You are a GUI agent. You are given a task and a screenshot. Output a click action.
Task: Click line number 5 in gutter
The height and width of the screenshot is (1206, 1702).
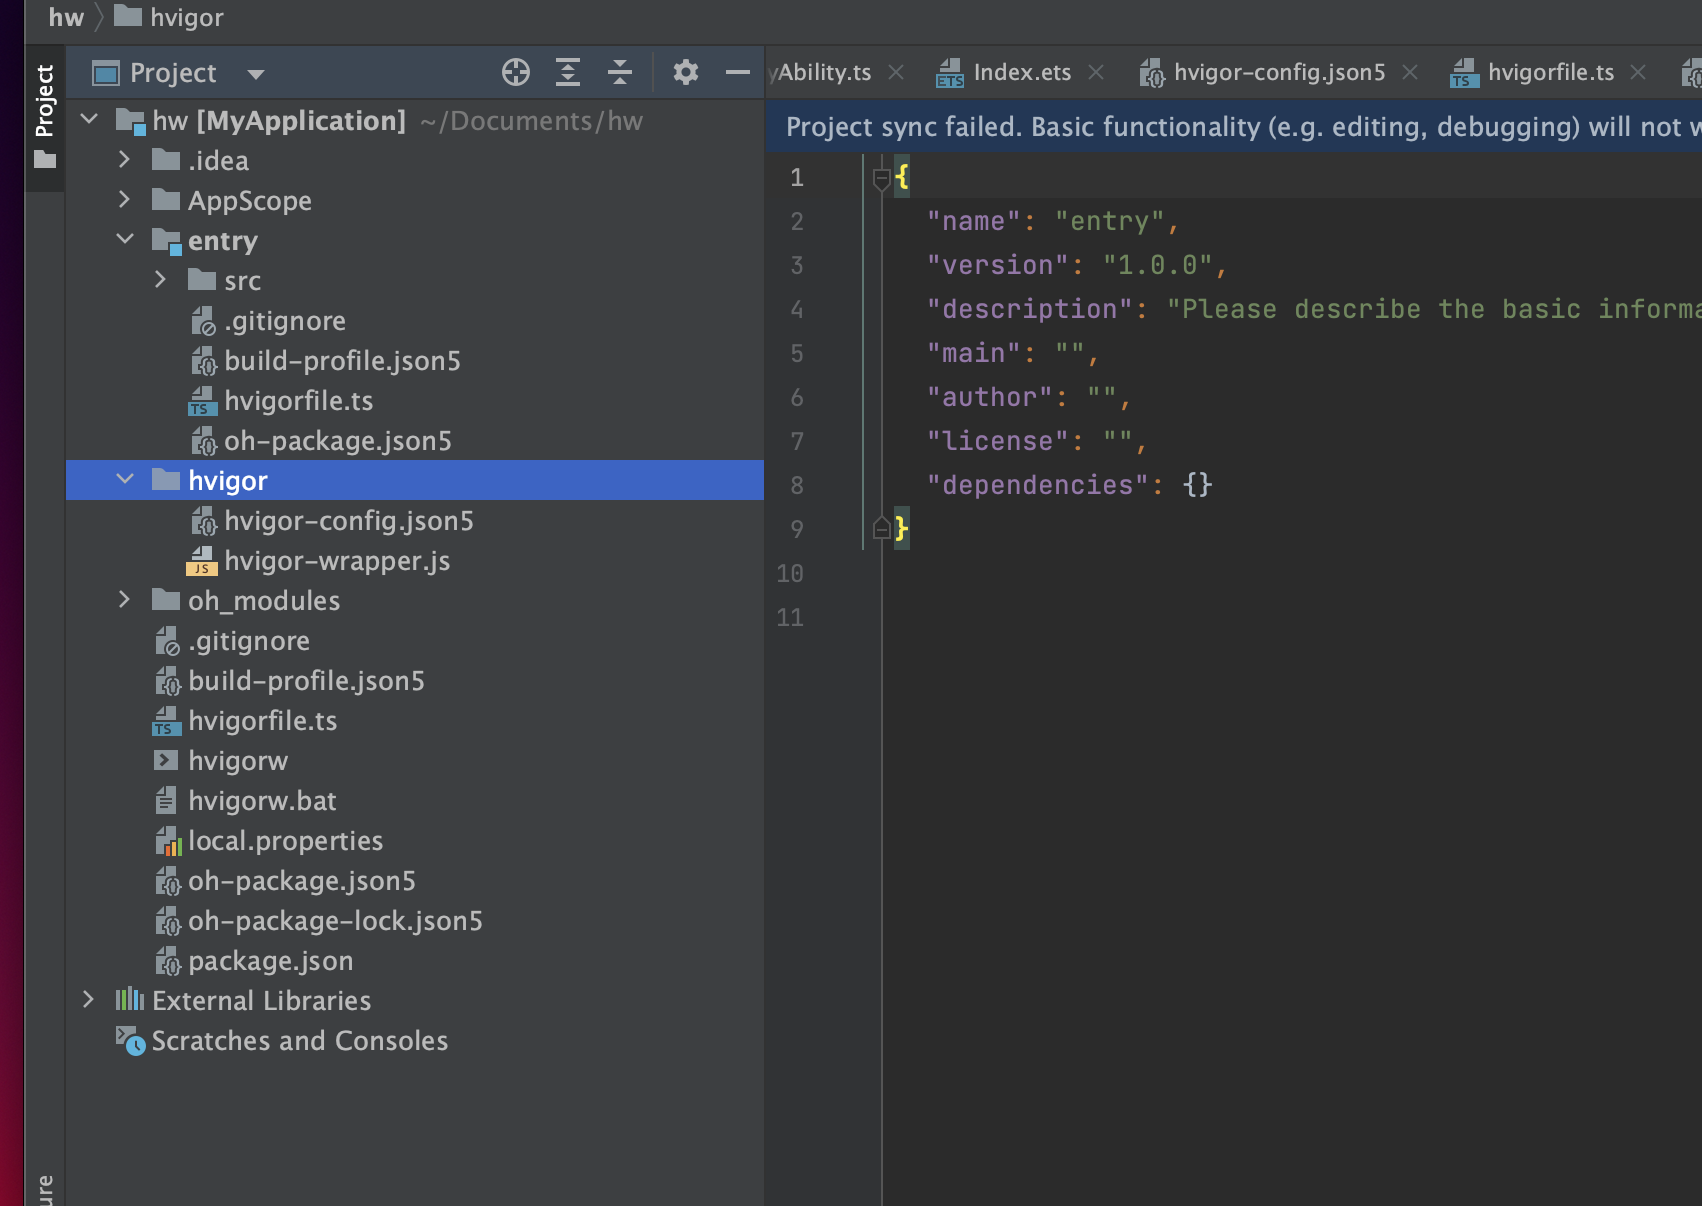point(797,353)
